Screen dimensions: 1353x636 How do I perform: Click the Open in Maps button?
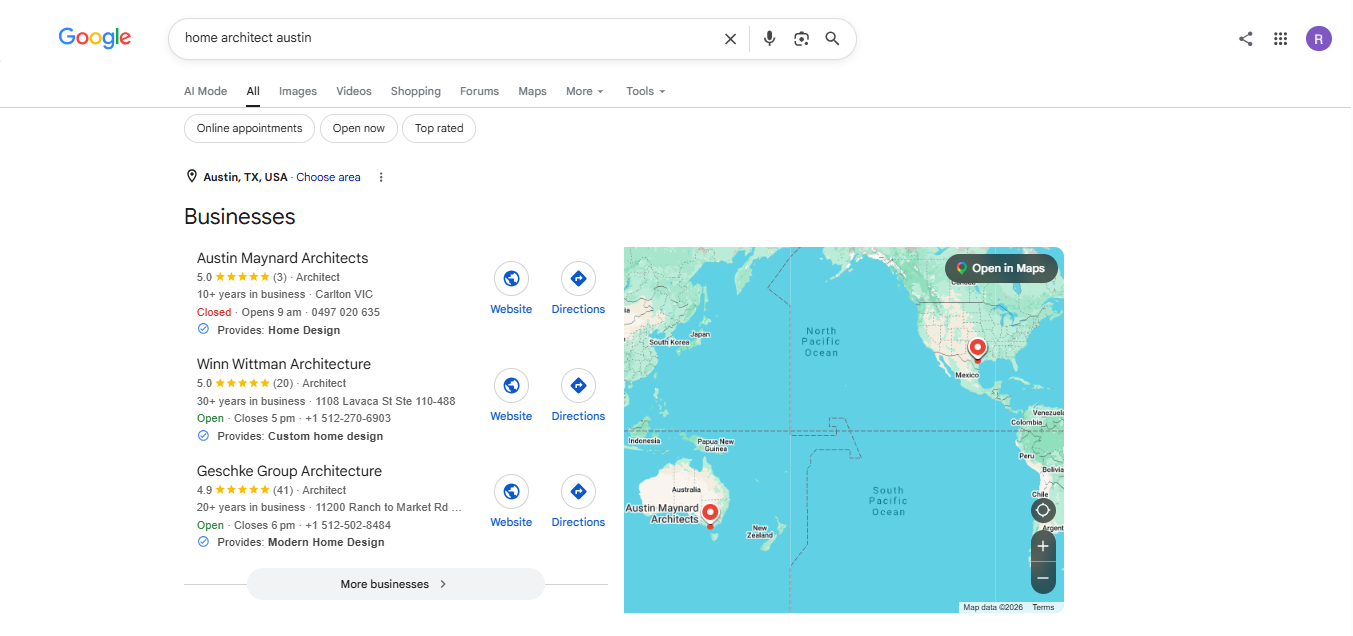[1001, 268]
